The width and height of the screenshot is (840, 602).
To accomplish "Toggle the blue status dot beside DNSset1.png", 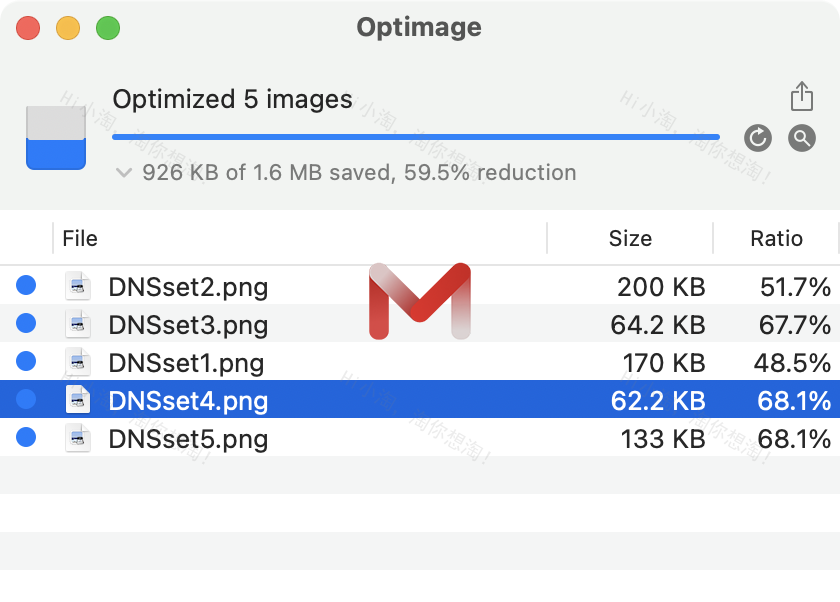I will coord(26,362).
